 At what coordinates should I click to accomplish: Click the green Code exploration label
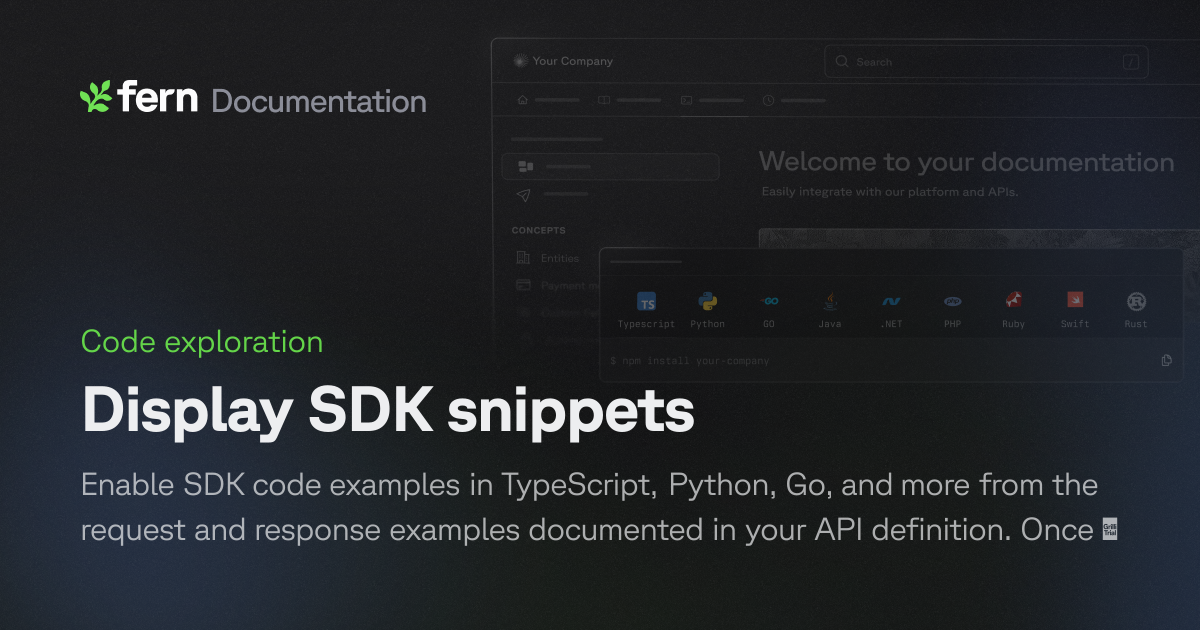[x=202, y=342]
